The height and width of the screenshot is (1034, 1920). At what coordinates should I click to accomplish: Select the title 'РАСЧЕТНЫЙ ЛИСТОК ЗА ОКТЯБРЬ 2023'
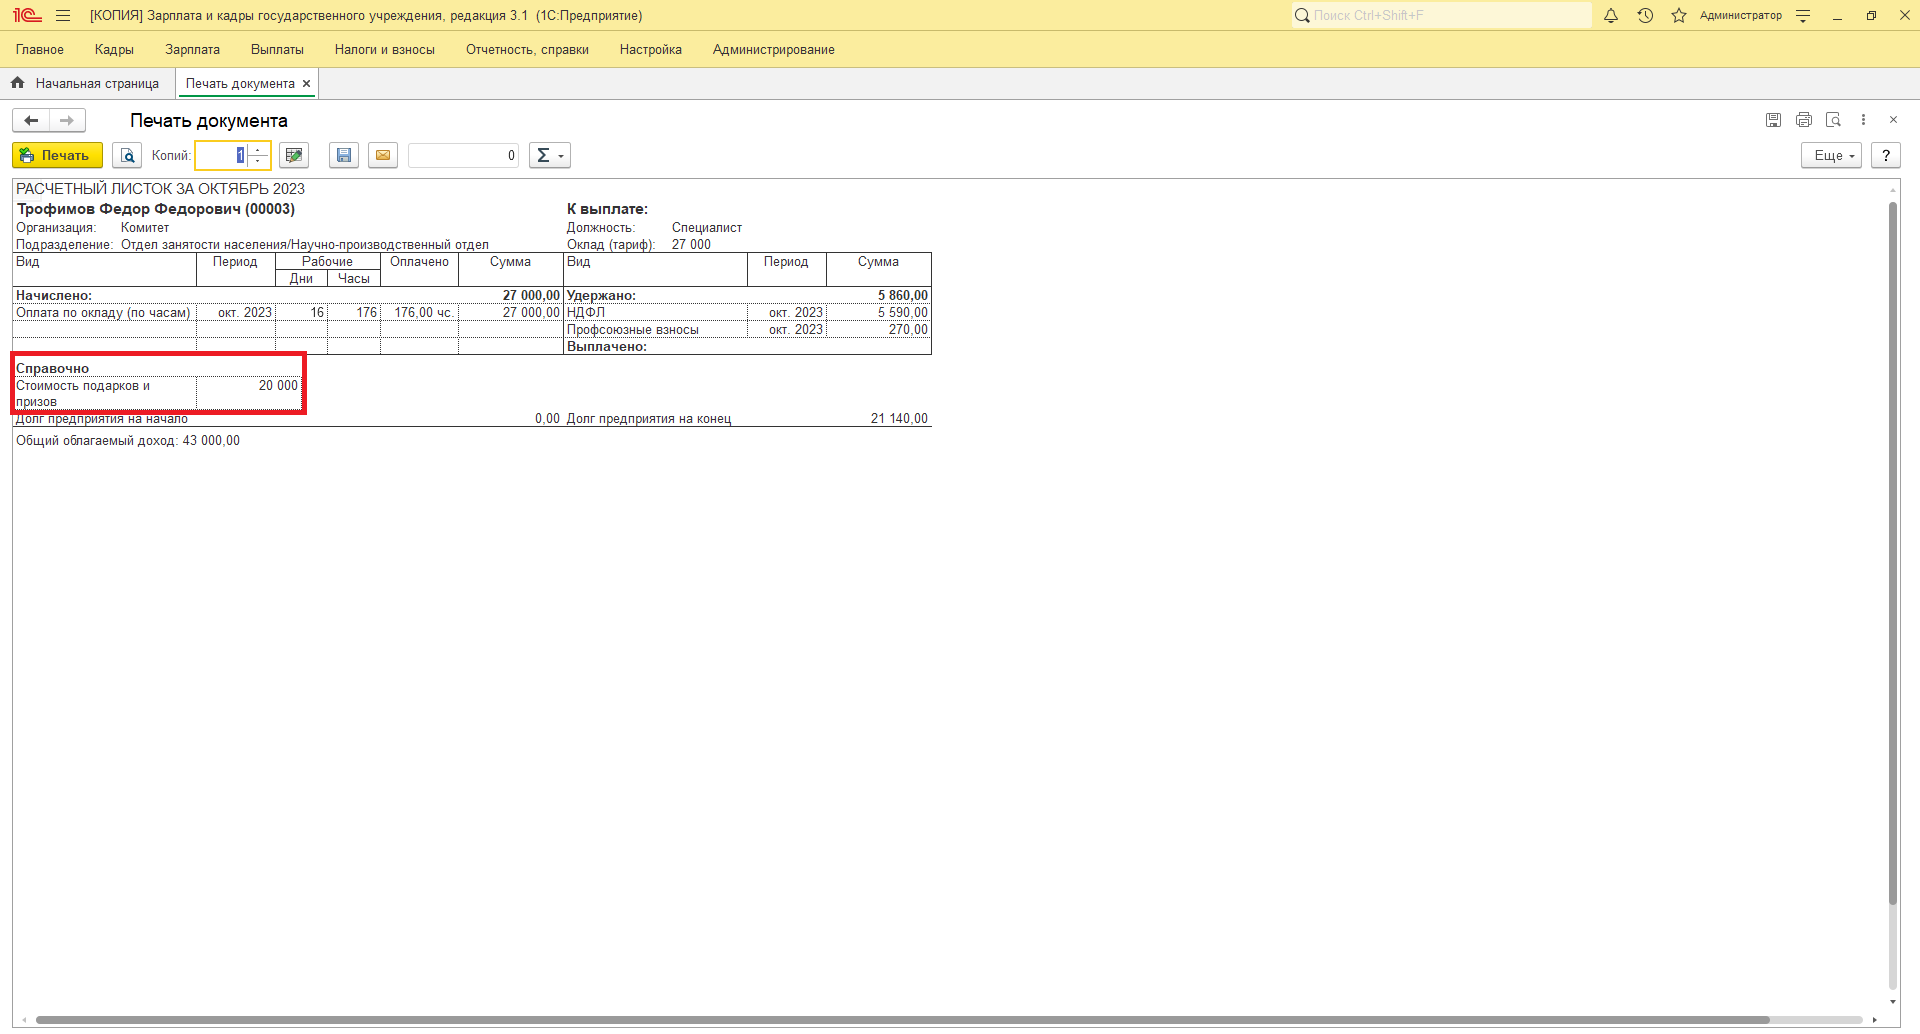(x=160, y=189)
